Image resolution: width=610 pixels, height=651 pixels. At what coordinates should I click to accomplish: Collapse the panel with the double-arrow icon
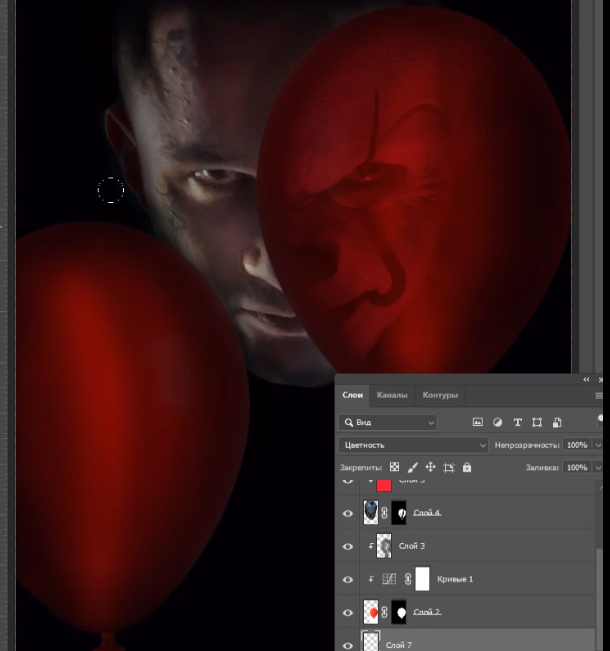pyautogui.click(x=586, y=379)
